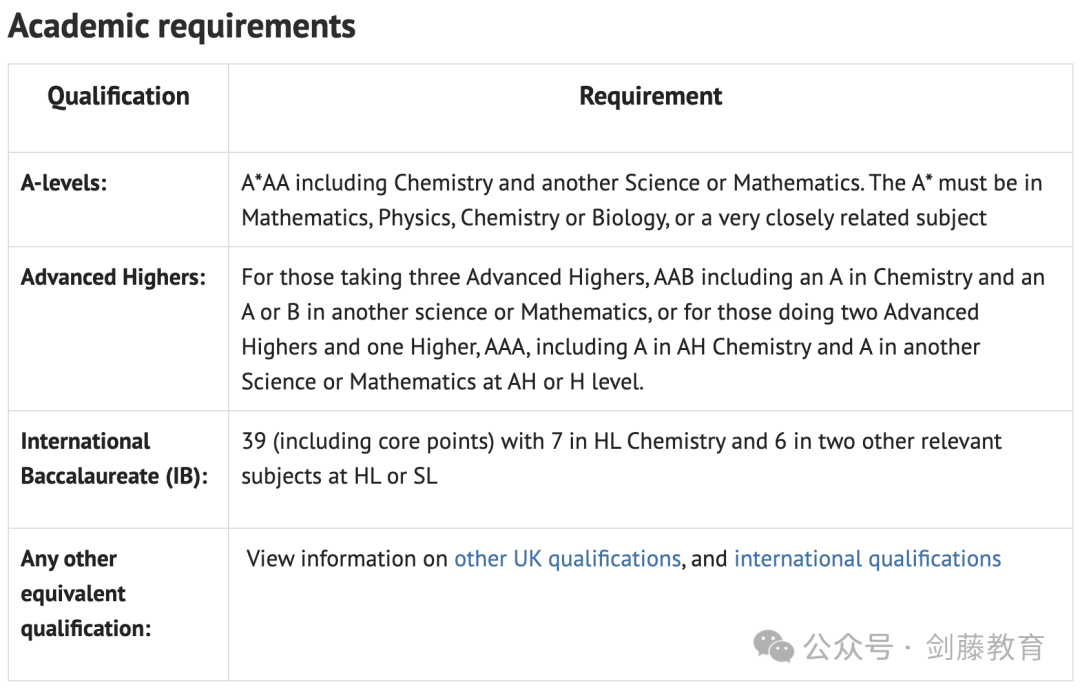Image resolution: width=1080 pixels, height=691 pixels.
Task: Click the Advanced Highers AAB requirement paragraph
Action: coord(643,329)
